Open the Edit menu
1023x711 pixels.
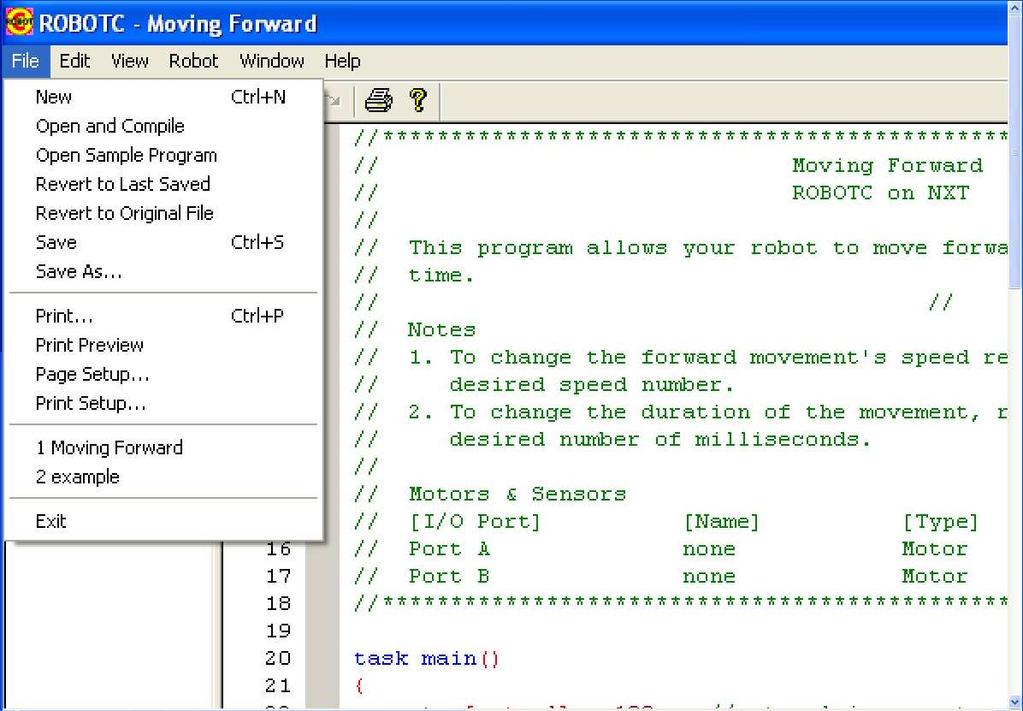[x=74, y=61]
